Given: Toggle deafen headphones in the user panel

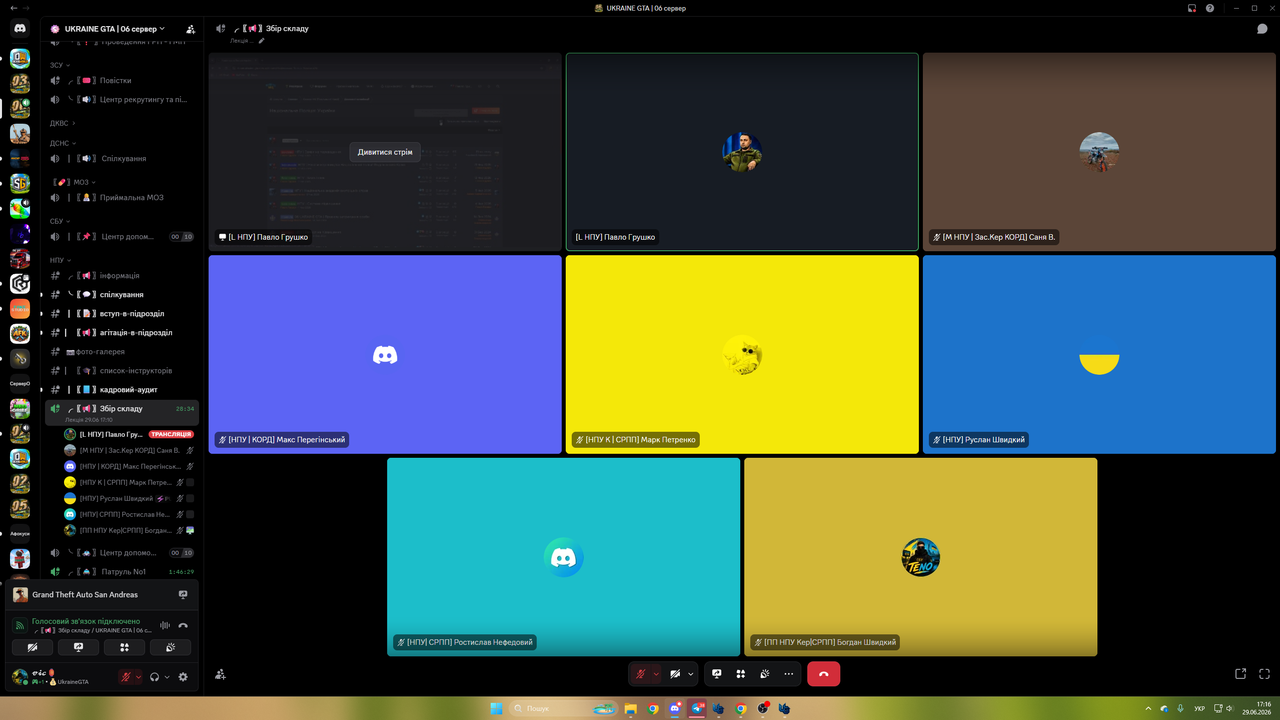Looking at the screenshot, I should [x=155, y=677].
